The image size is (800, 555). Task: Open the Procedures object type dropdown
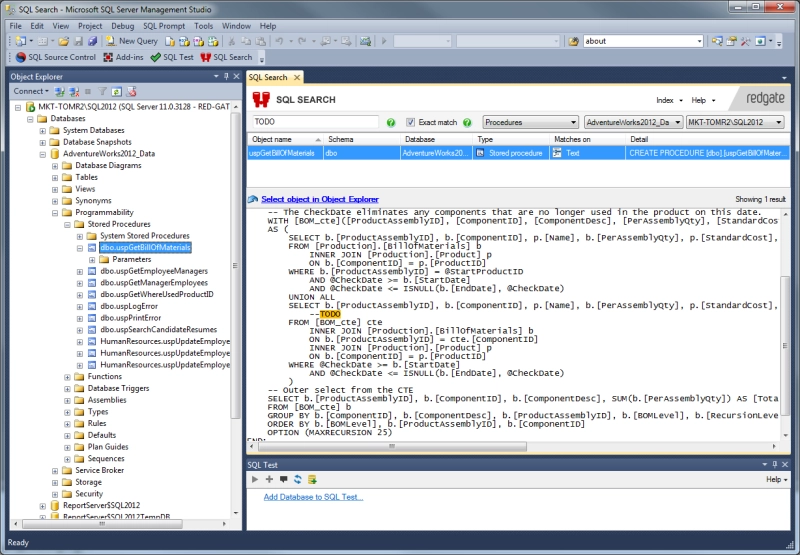tap(531, 122)
